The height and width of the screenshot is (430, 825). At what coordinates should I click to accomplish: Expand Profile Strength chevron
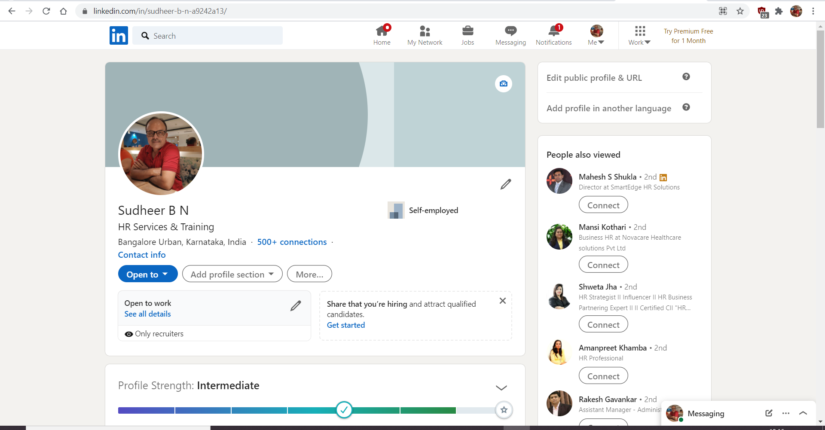501,388
